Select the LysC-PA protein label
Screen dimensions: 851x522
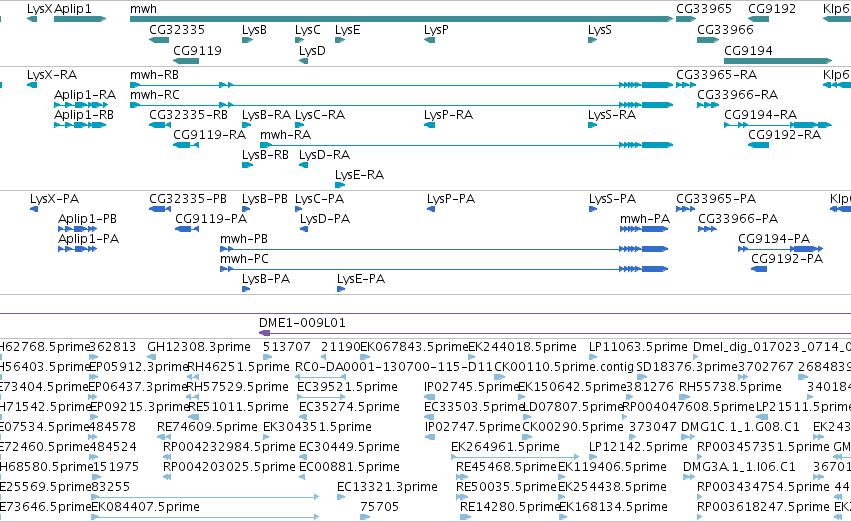(320, 199)
